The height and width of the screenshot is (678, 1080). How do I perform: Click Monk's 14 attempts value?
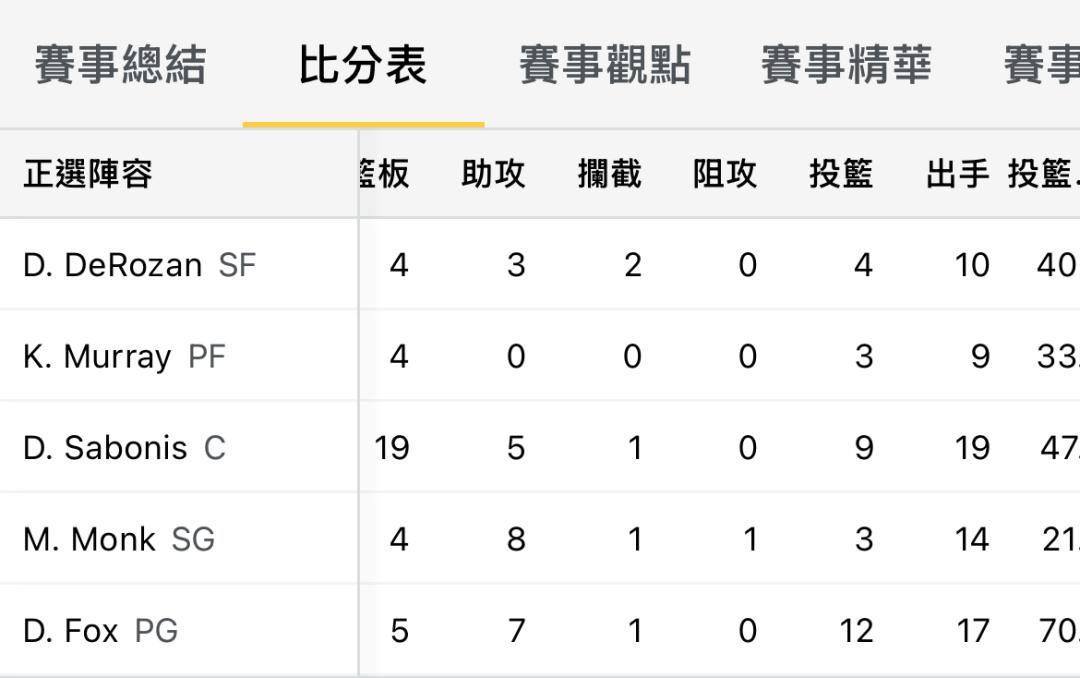(972, 540)
